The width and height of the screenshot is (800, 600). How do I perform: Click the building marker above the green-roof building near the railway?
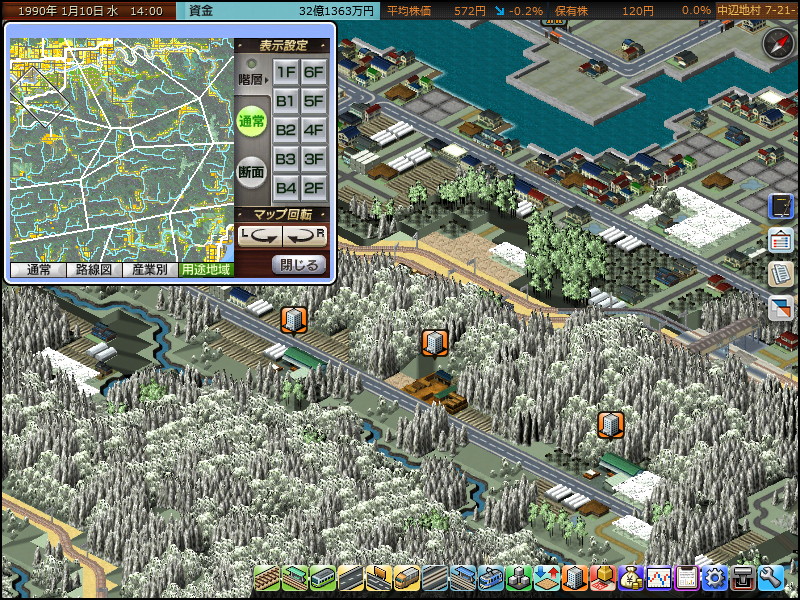(294, 321)
